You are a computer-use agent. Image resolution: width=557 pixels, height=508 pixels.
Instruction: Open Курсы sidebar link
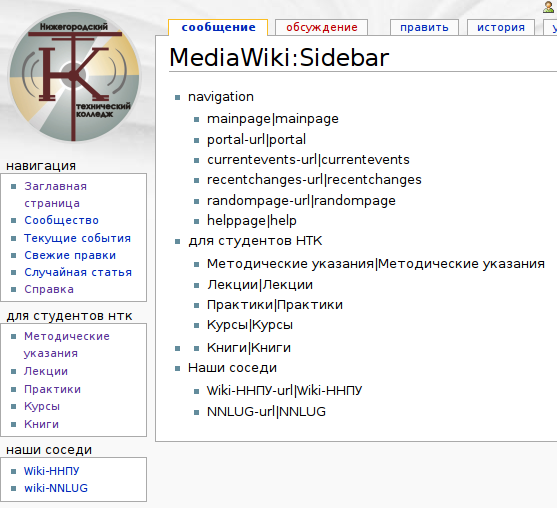42,406
